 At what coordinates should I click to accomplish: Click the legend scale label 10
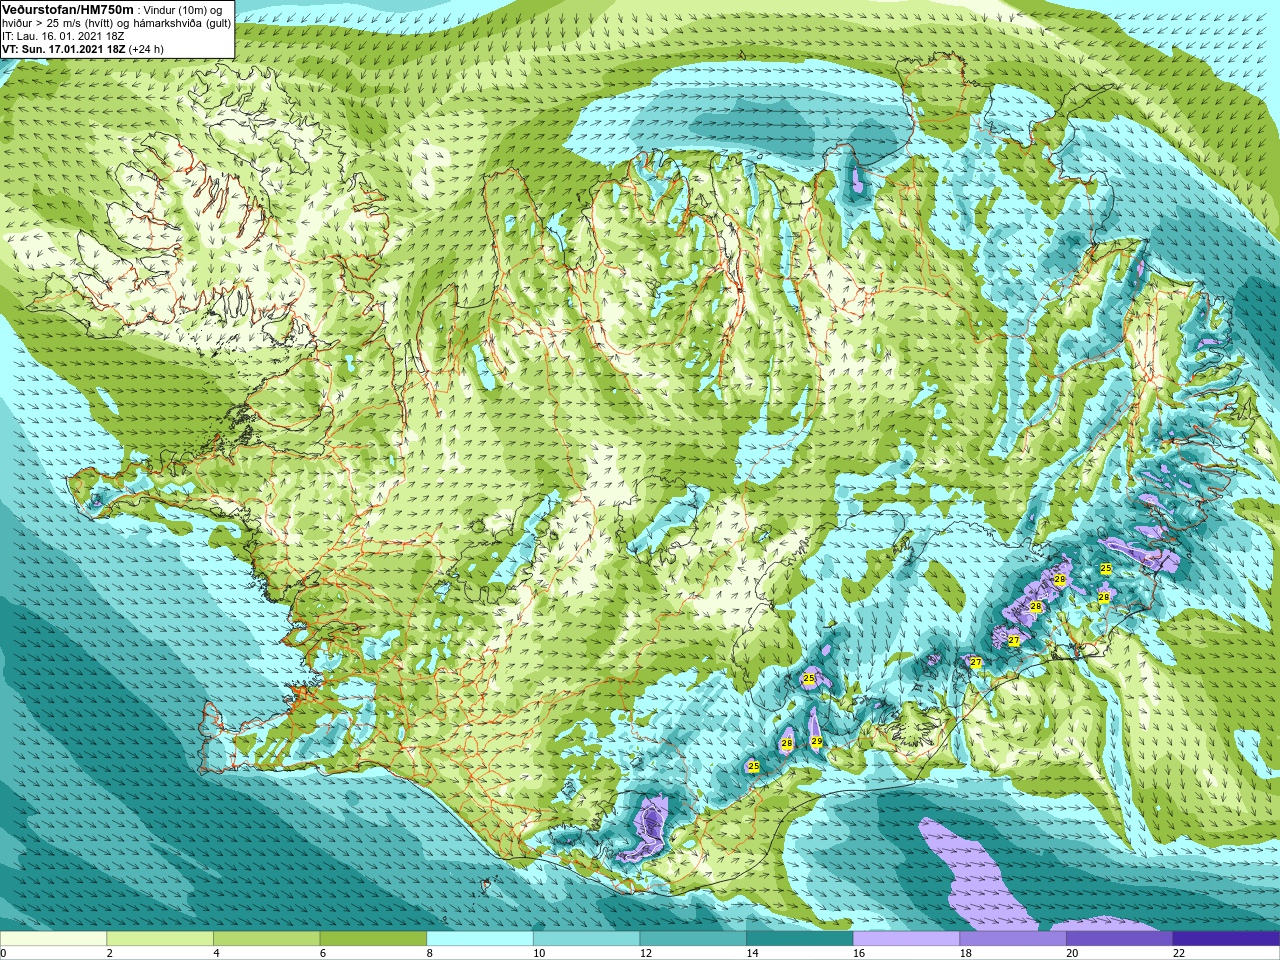(539, 953)
